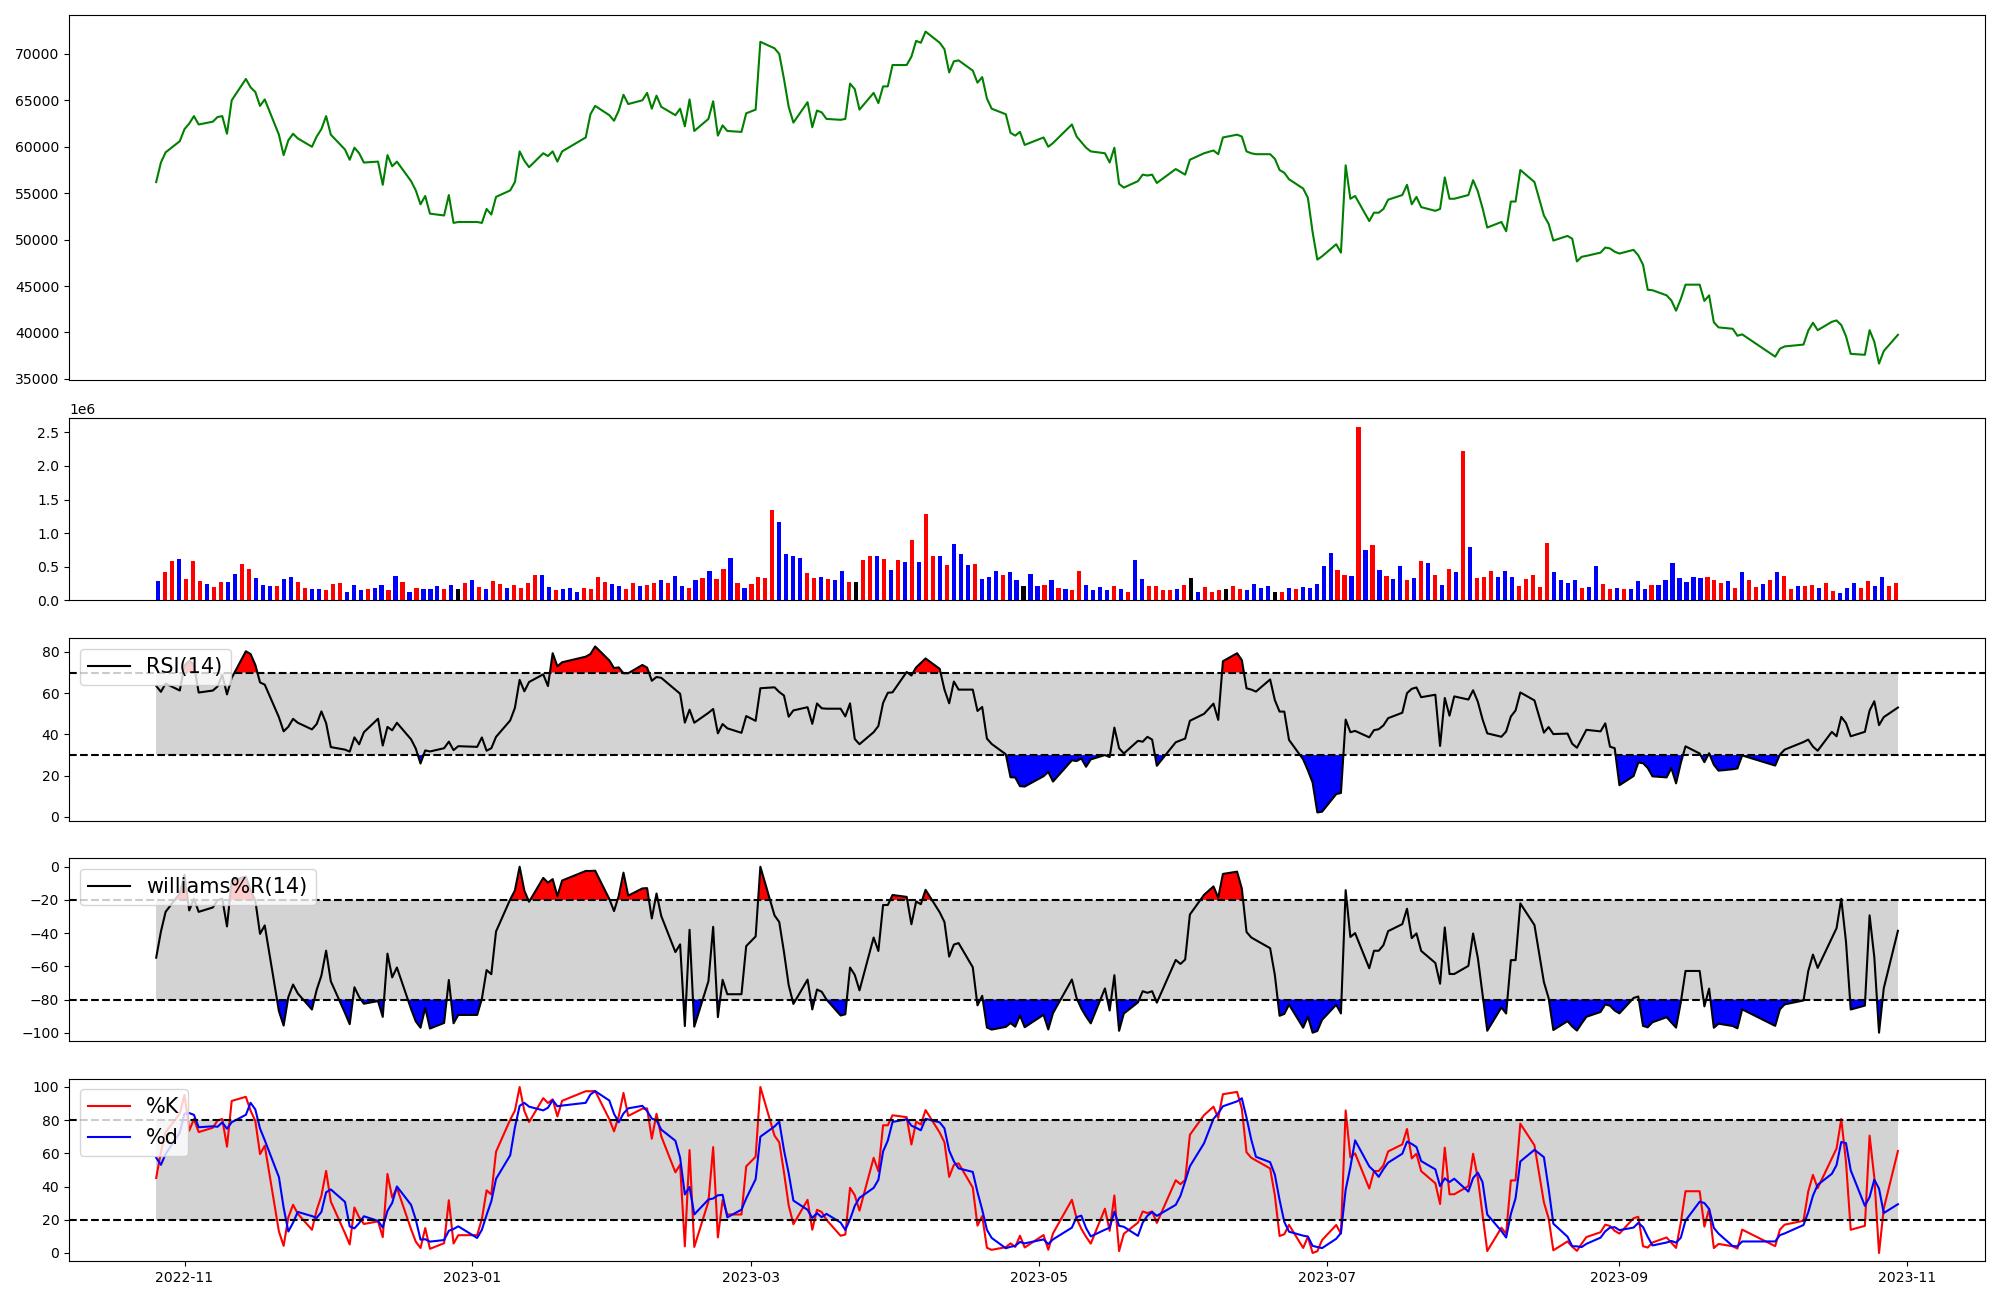Click the williams%R(14) legend entry
The width and height of the screenshot is (2000, 1300).
point(226,886)
